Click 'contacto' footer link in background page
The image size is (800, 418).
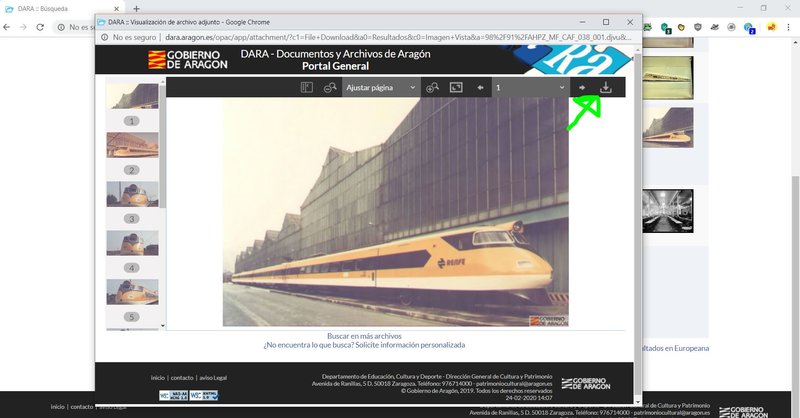(82, 407)
